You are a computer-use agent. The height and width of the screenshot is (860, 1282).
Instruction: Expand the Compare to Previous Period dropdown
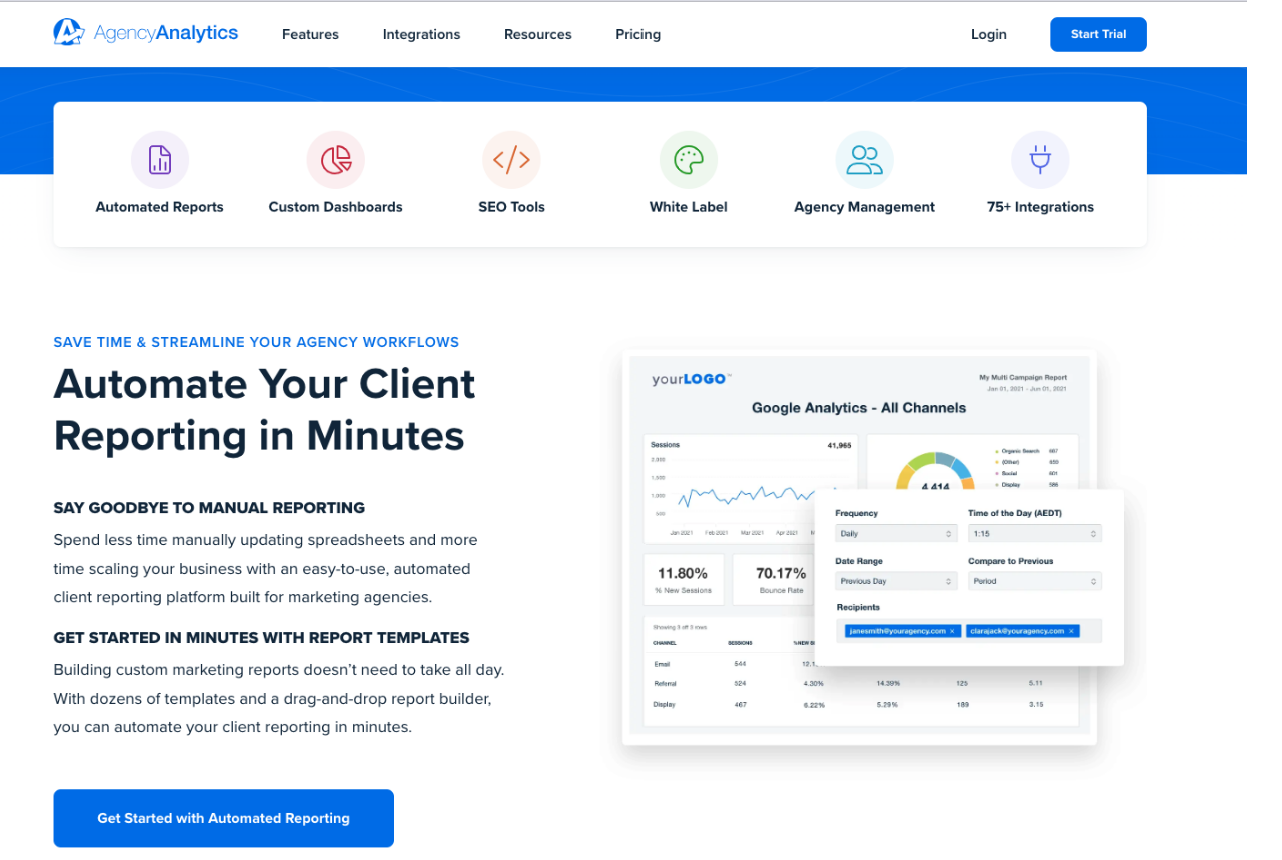tap(1035, 581)
